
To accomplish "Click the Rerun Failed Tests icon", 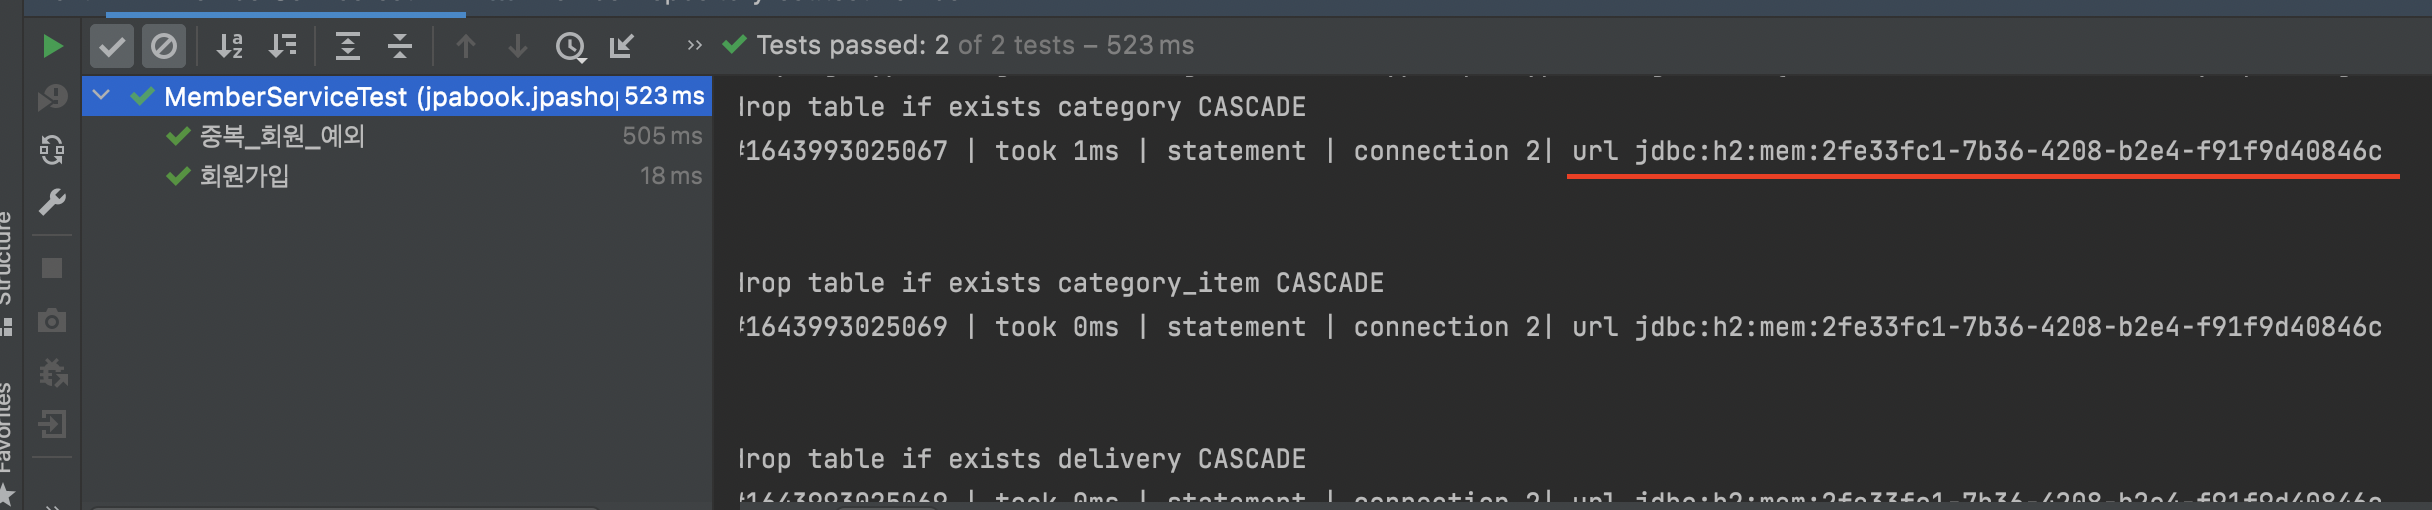I will coord(52,98).
